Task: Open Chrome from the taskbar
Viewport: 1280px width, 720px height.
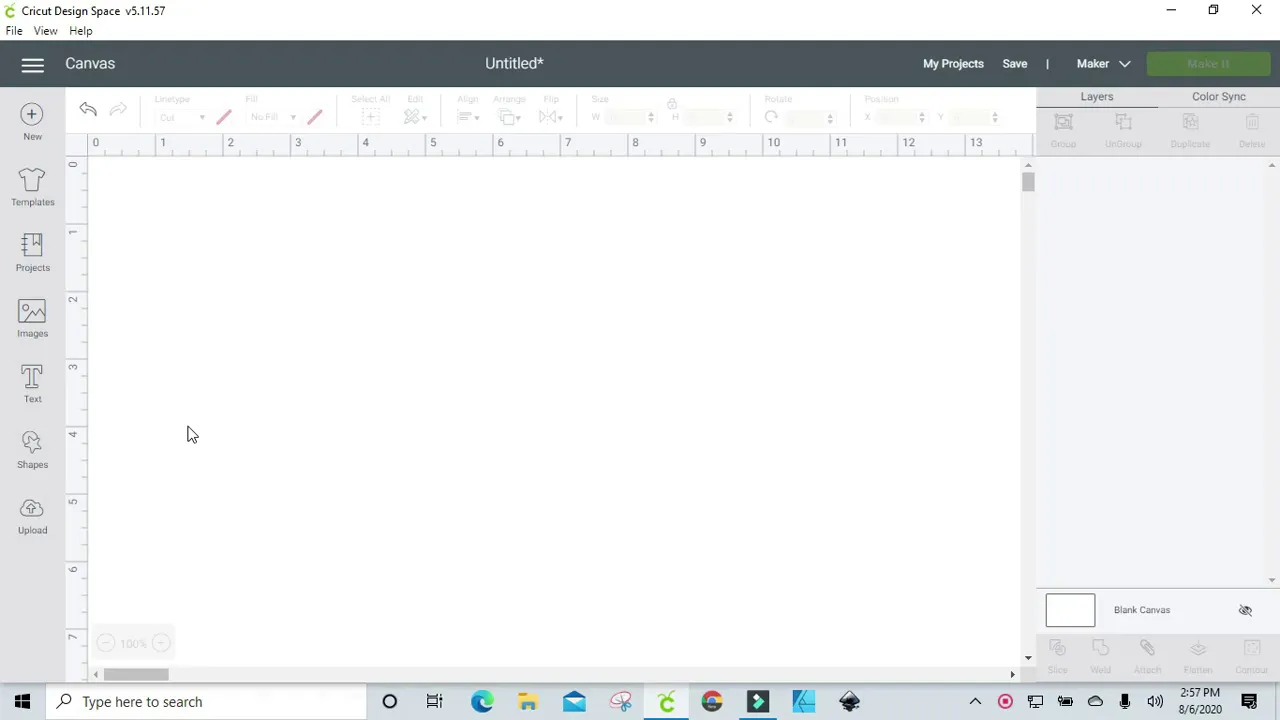Action: click(712, 702)
